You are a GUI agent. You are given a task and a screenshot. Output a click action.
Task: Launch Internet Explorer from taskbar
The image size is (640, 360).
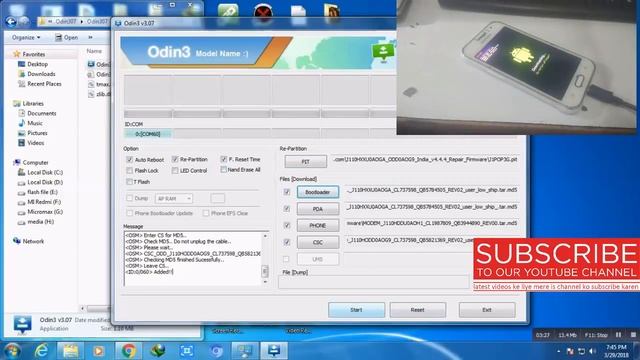(42, 351)
